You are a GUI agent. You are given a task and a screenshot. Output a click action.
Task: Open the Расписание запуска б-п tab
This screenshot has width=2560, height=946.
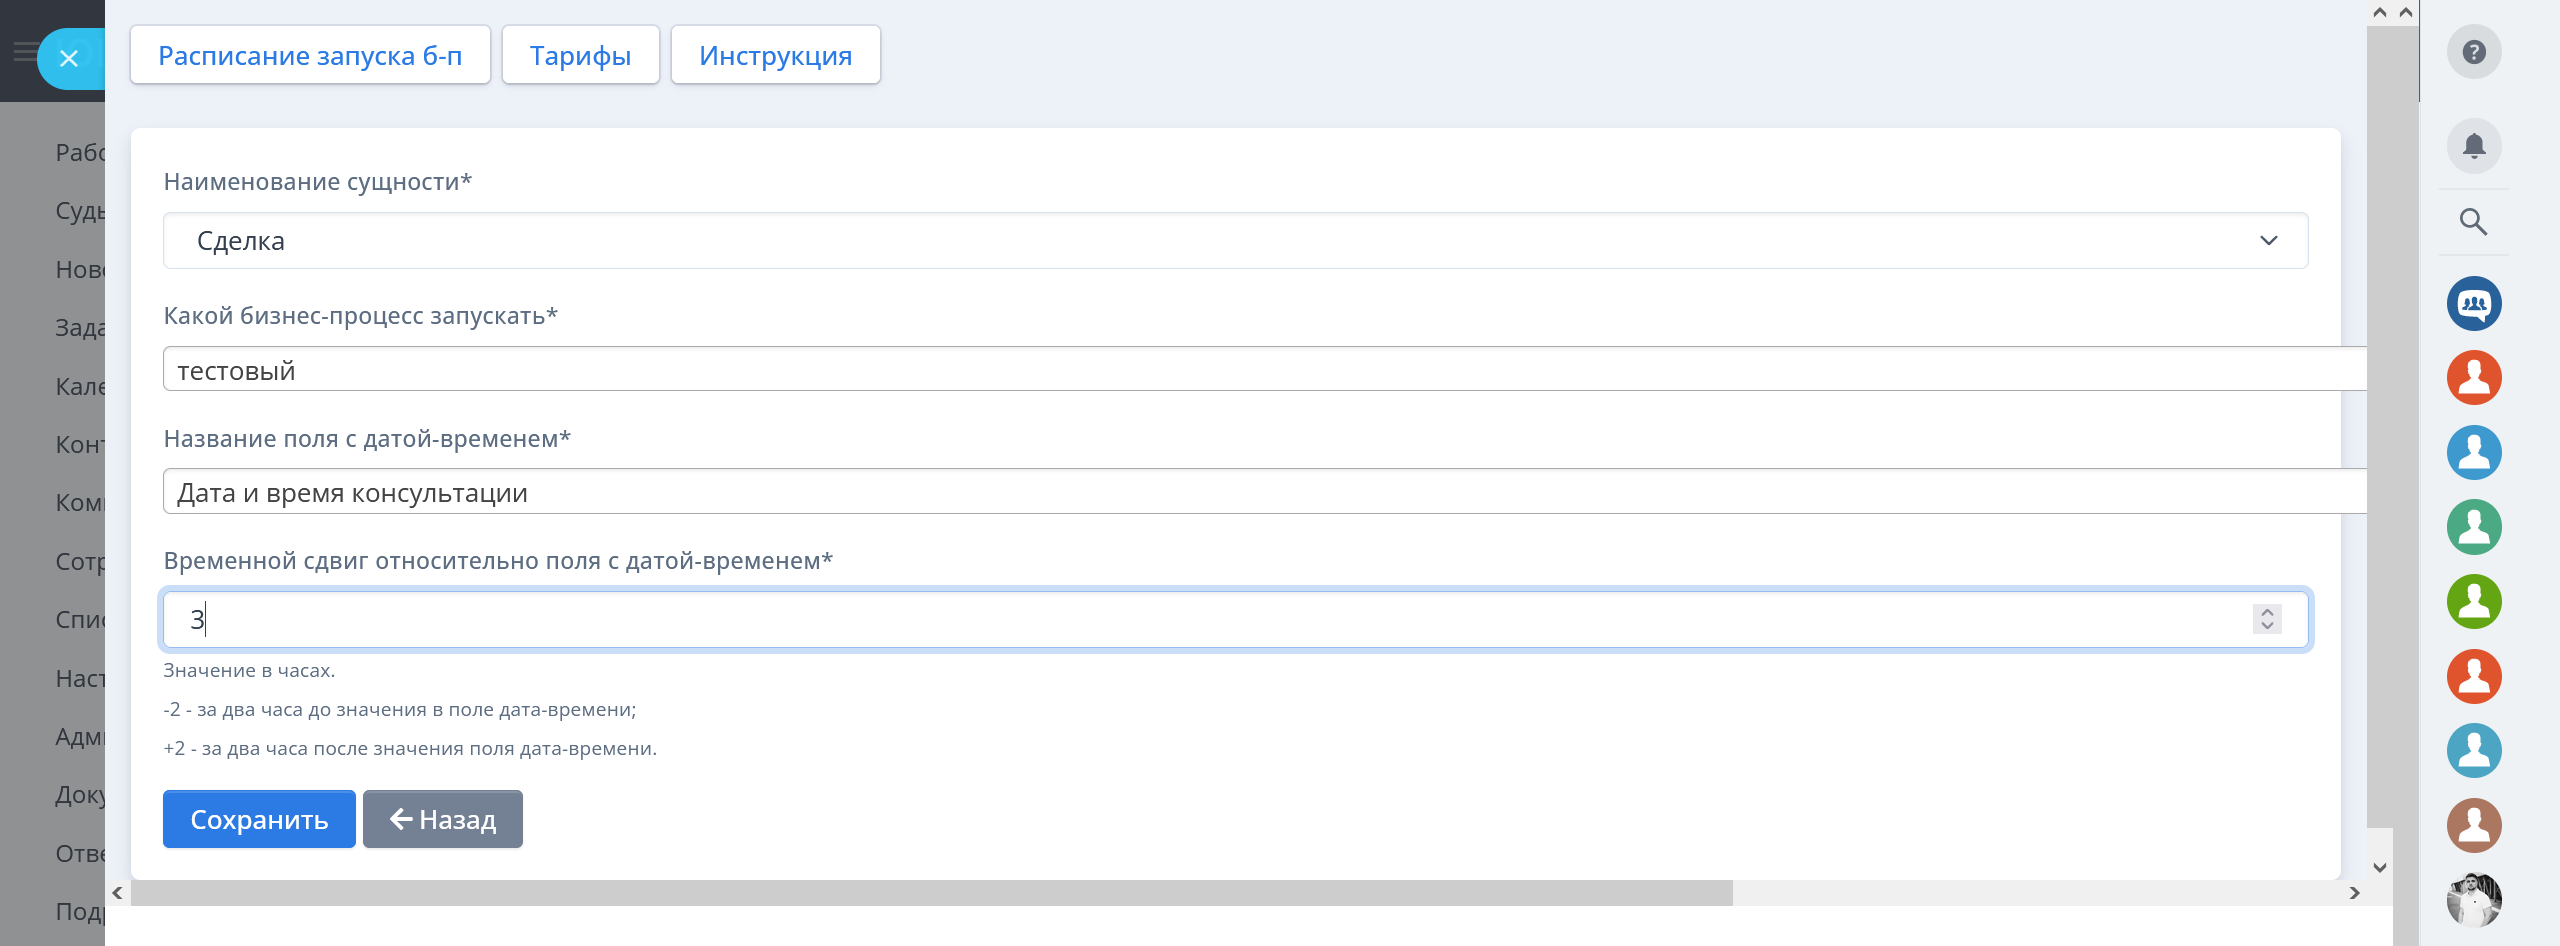click(x=310, y=56)
